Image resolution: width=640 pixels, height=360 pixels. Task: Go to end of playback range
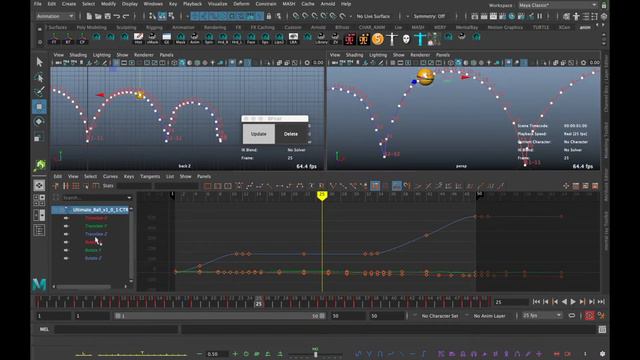(x=601, y=302)
